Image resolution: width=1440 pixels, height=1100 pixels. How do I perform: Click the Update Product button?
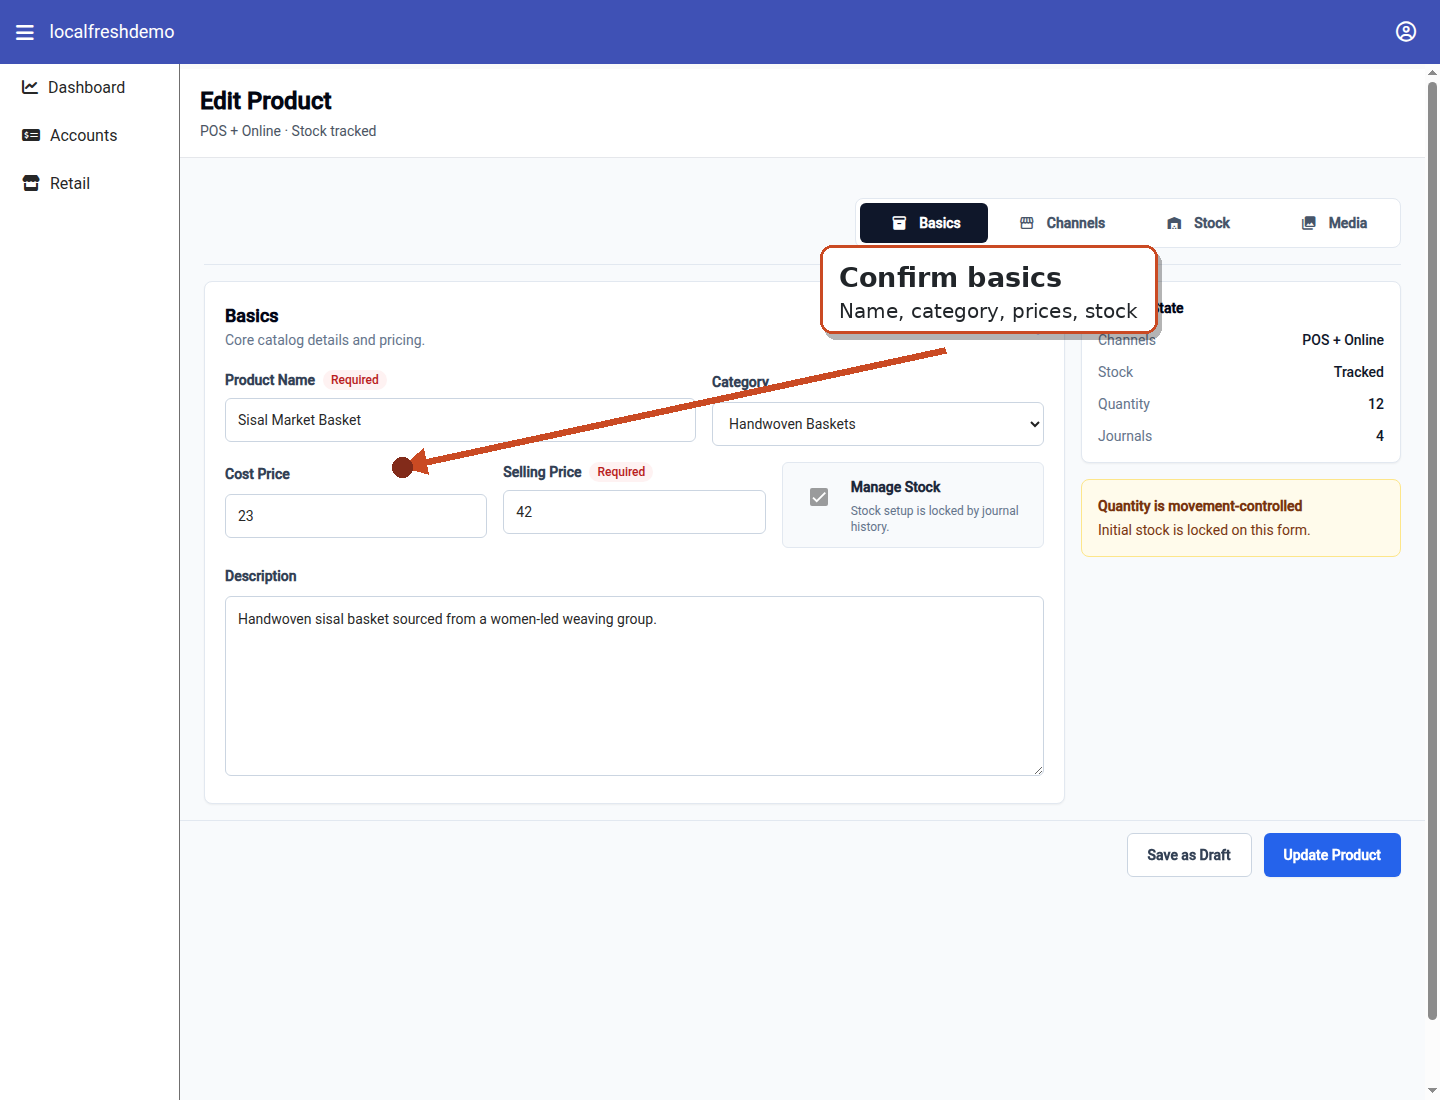click(x=1332, y=855)
